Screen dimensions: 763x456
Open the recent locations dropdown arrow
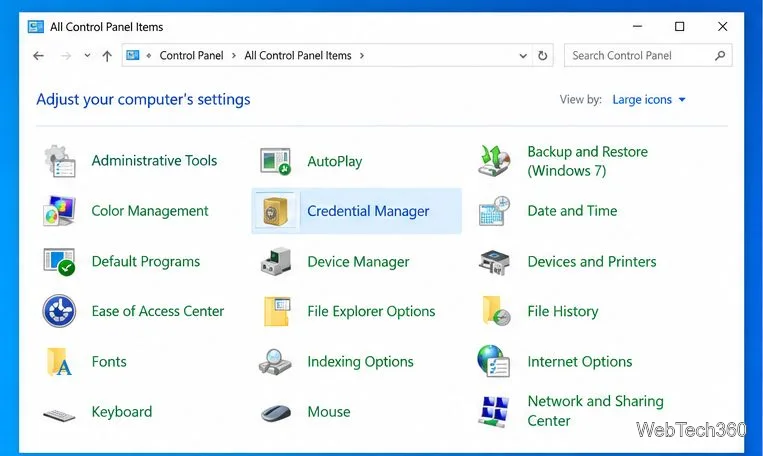tap(87, 55)
